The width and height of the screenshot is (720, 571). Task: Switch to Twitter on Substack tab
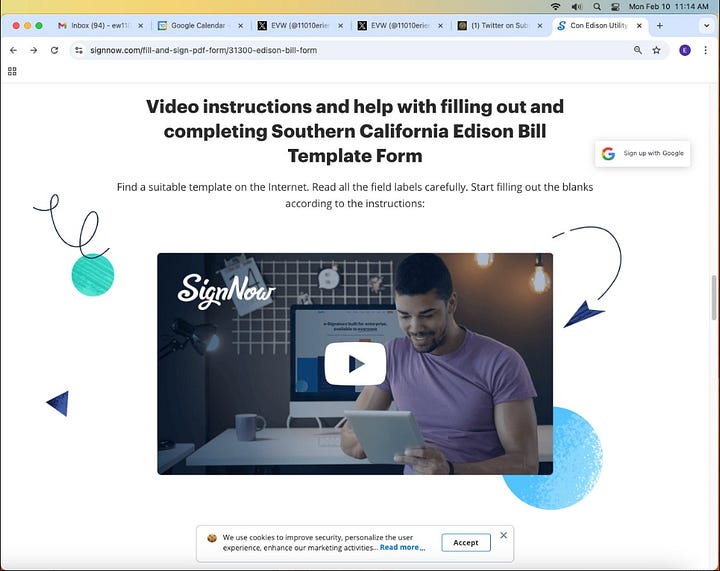point(501,26)
